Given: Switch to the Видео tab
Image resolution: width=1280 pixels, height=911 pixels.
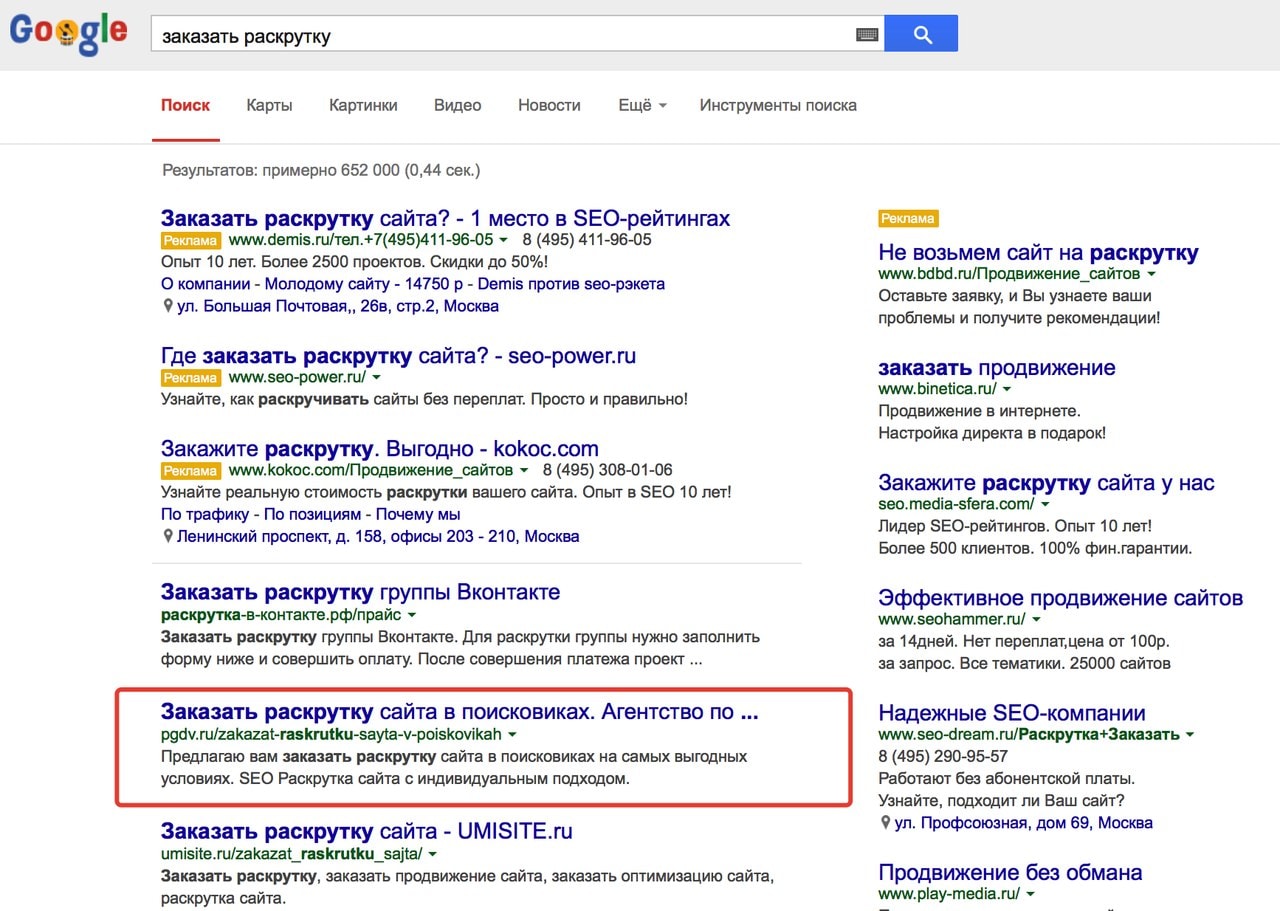Looking at the screenshot, I should tap(458, 105).
